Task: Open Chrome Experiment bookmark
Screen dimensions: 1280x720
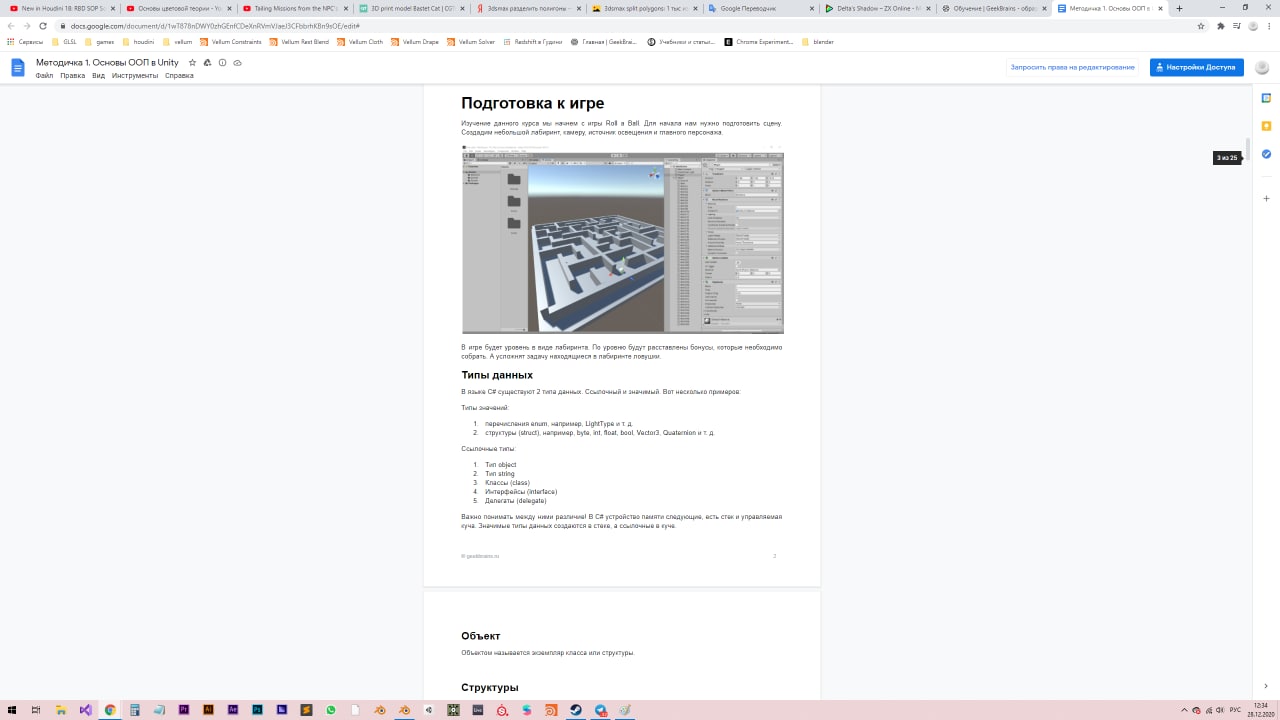Action: [759, 42]
